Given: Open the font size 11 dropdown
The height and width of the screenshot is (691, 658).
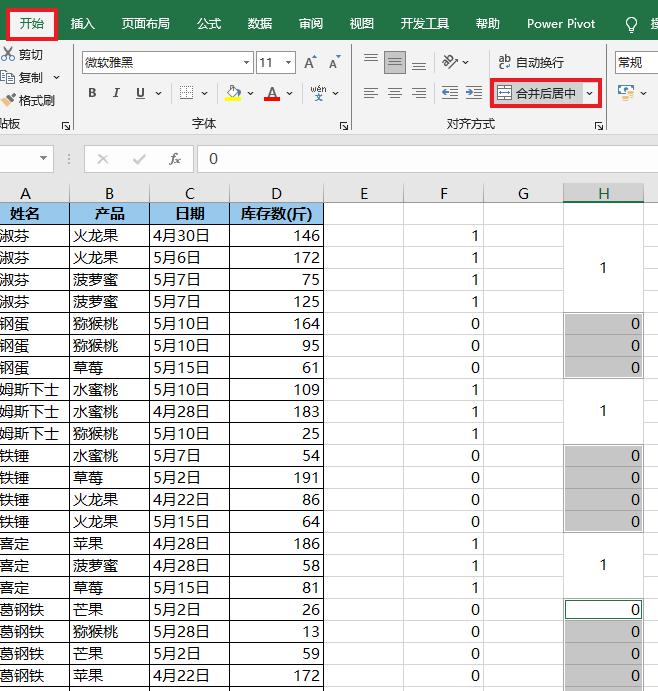Looking at the screenshot, I should 288,63.
